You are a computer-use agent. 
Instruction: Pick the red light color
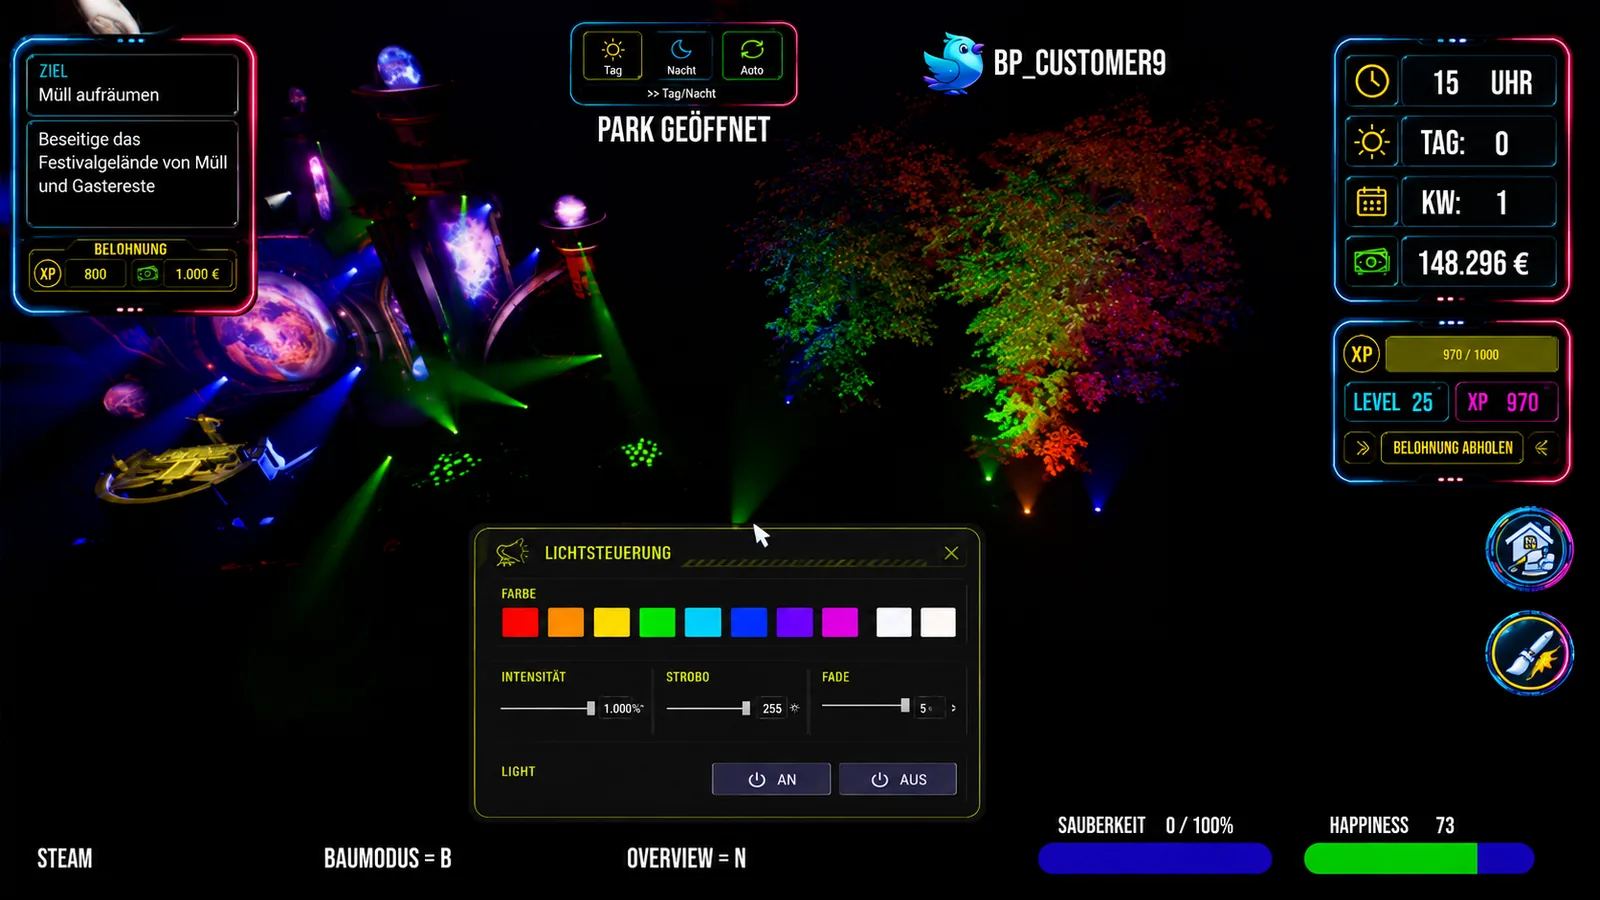tap(520, 622)
